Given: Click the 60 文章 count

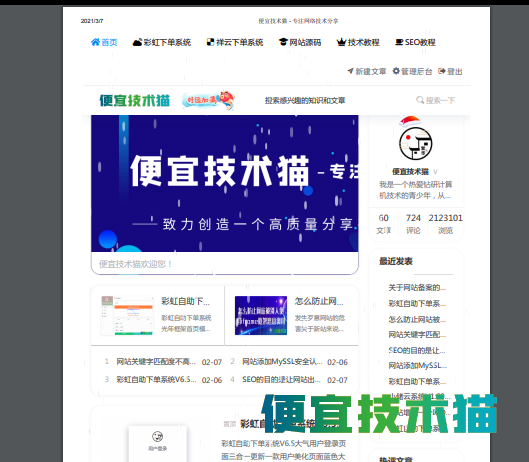Looking at the screenshot, I should (x=384, y=224).
